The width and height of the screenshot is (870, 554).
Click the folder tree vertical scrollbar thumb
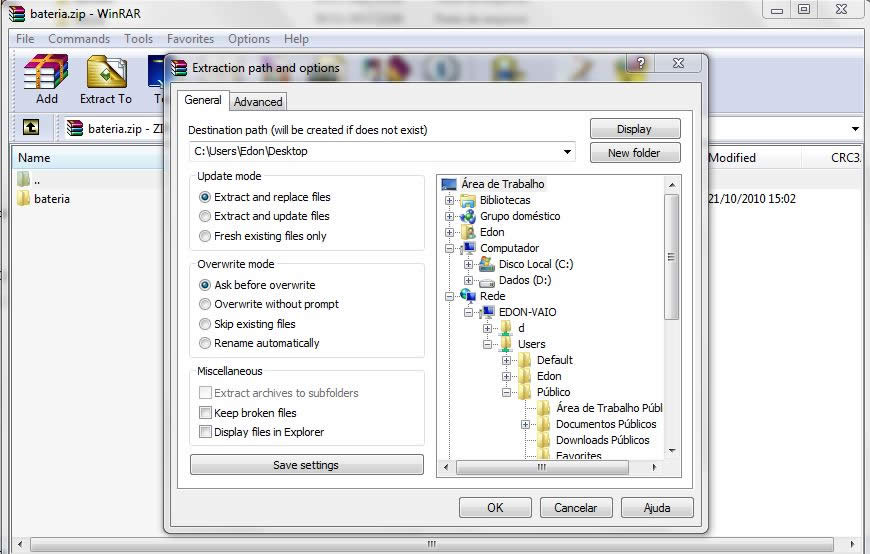[671, 256]
